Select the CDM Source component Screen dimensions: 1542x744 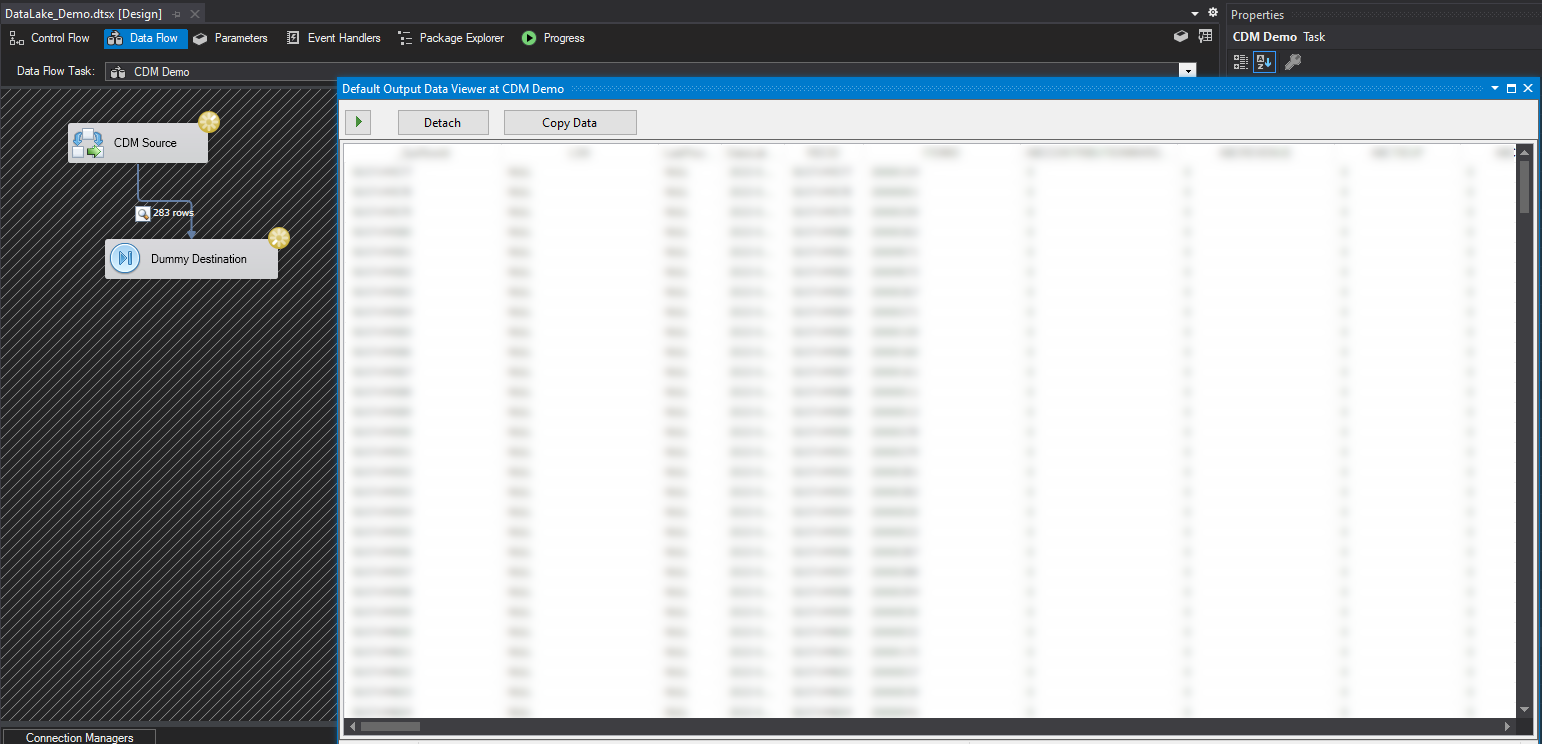coord(138,143)
